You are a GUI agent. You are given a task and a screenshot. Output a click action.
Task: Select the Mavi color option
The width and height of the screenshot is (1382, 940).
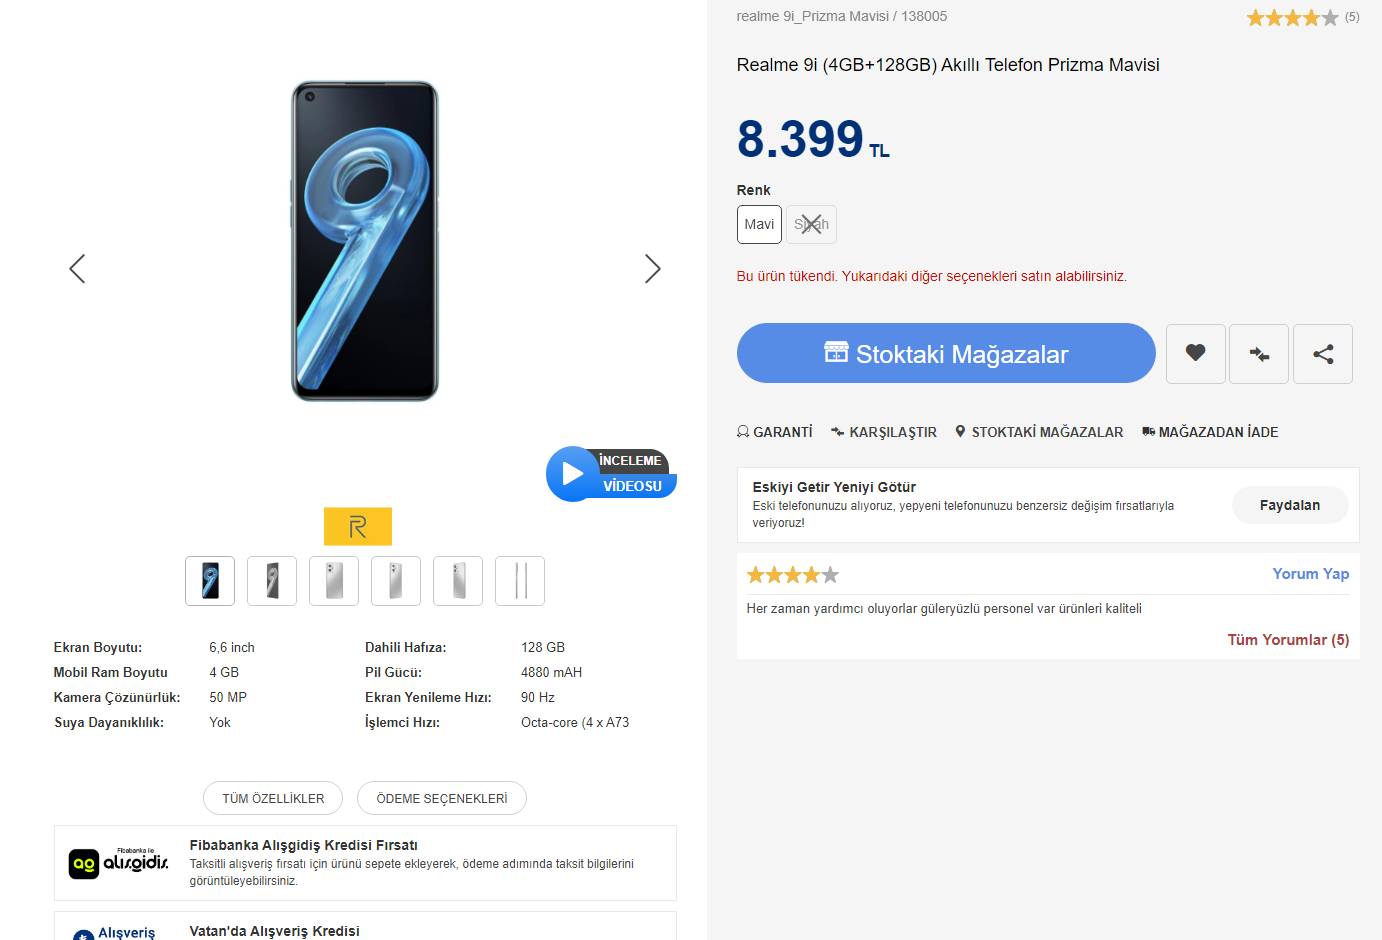759,224
